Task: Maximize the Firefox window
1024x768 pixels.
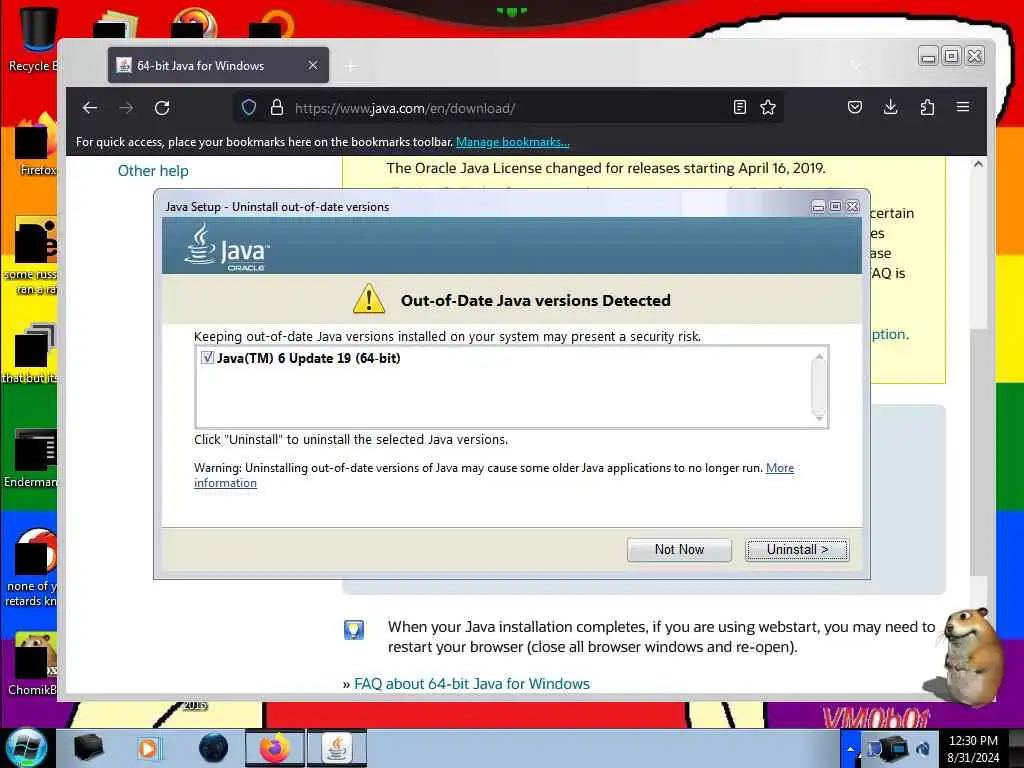Action: coord(952,57)
